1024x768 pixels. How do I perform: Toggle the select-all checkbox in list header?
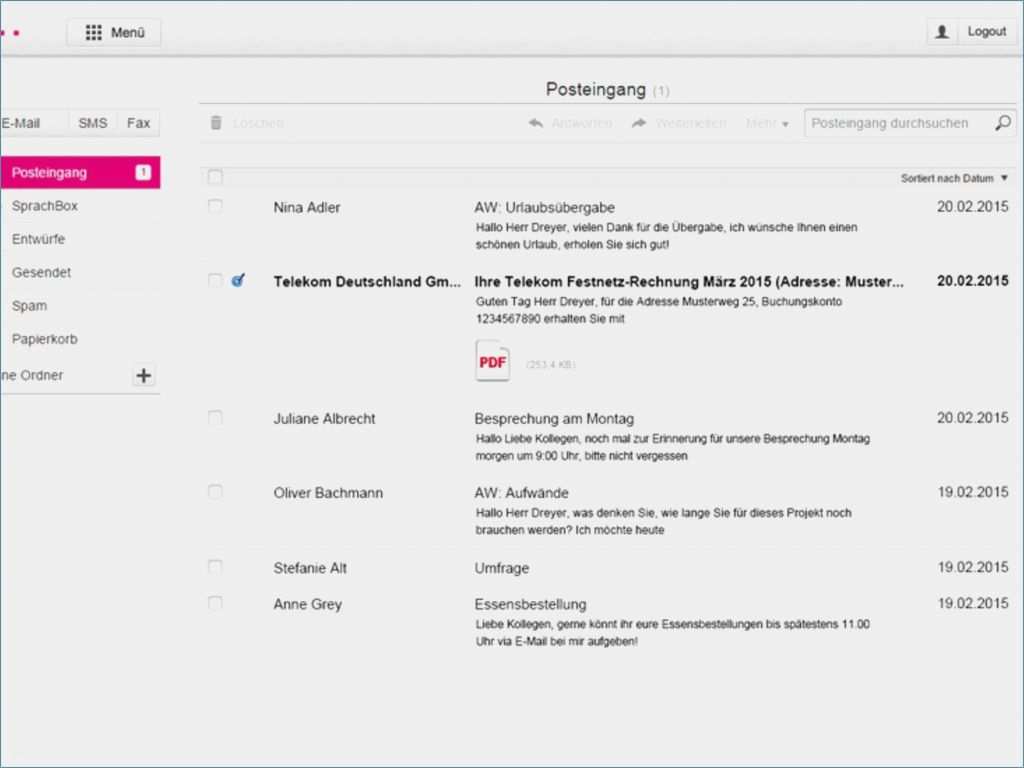[215, 177]
